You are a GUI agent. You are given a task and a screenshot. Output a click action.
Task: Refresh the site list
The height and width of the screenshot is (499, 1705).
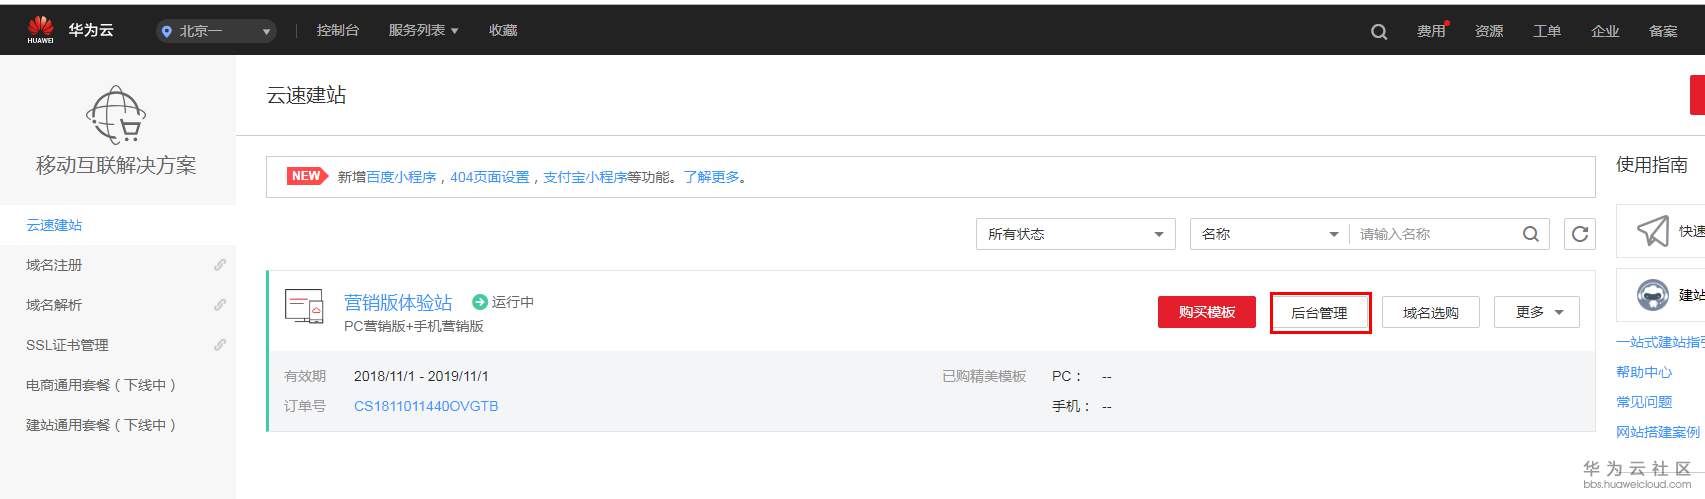(x=1580, y=234)
